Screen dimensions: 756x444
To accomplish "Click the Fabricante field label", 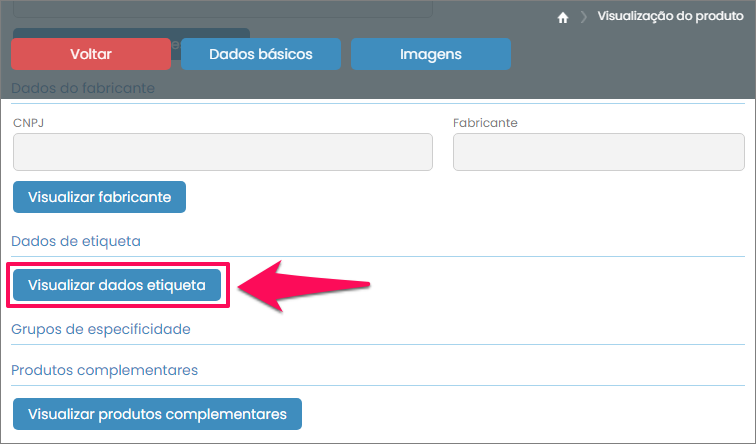I will point(485,123).
